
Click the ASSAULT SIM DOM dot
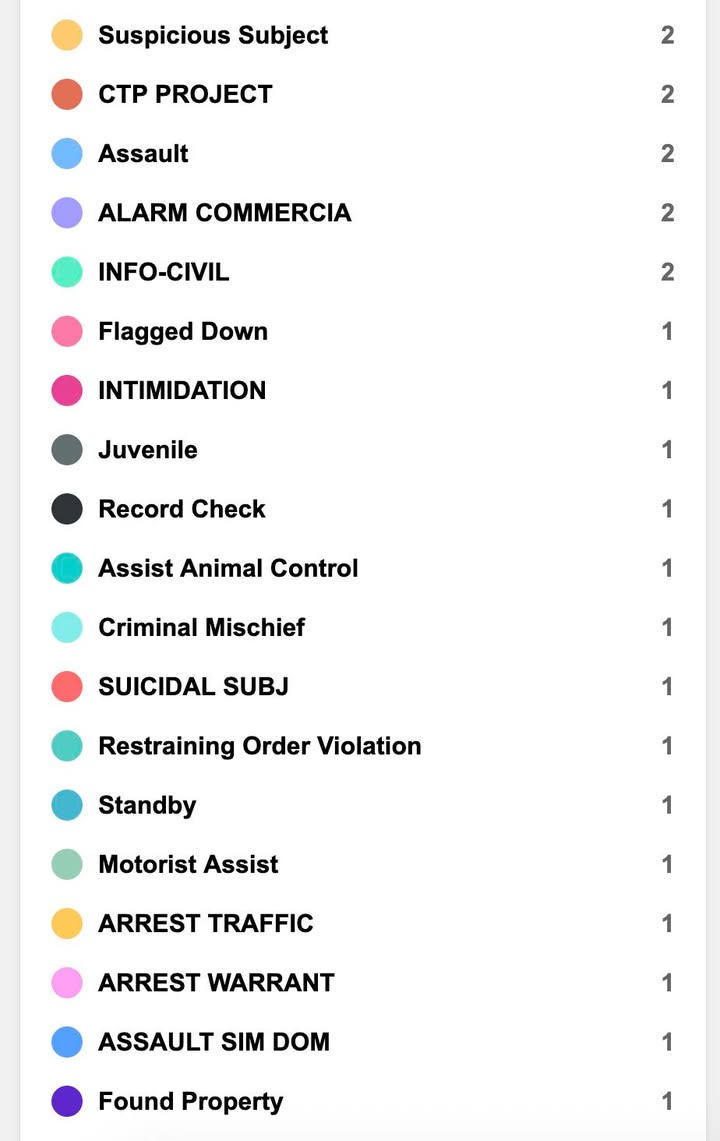67,1042
